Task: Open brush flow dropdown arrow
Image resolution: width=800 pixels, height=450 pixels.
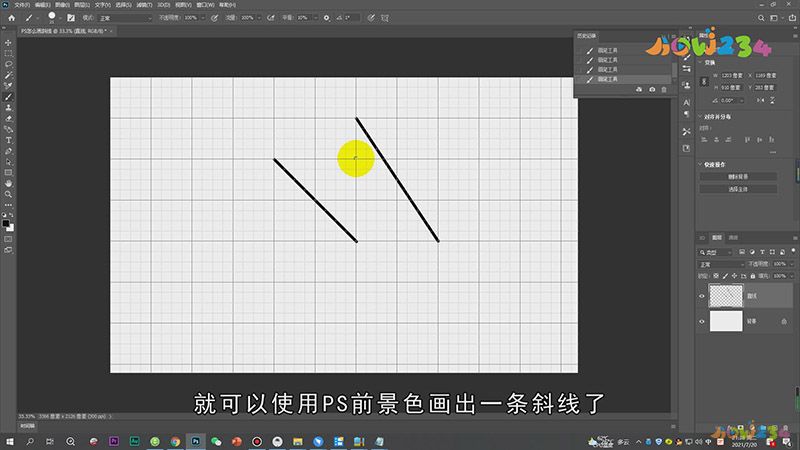Action: [x=260, y=18]
